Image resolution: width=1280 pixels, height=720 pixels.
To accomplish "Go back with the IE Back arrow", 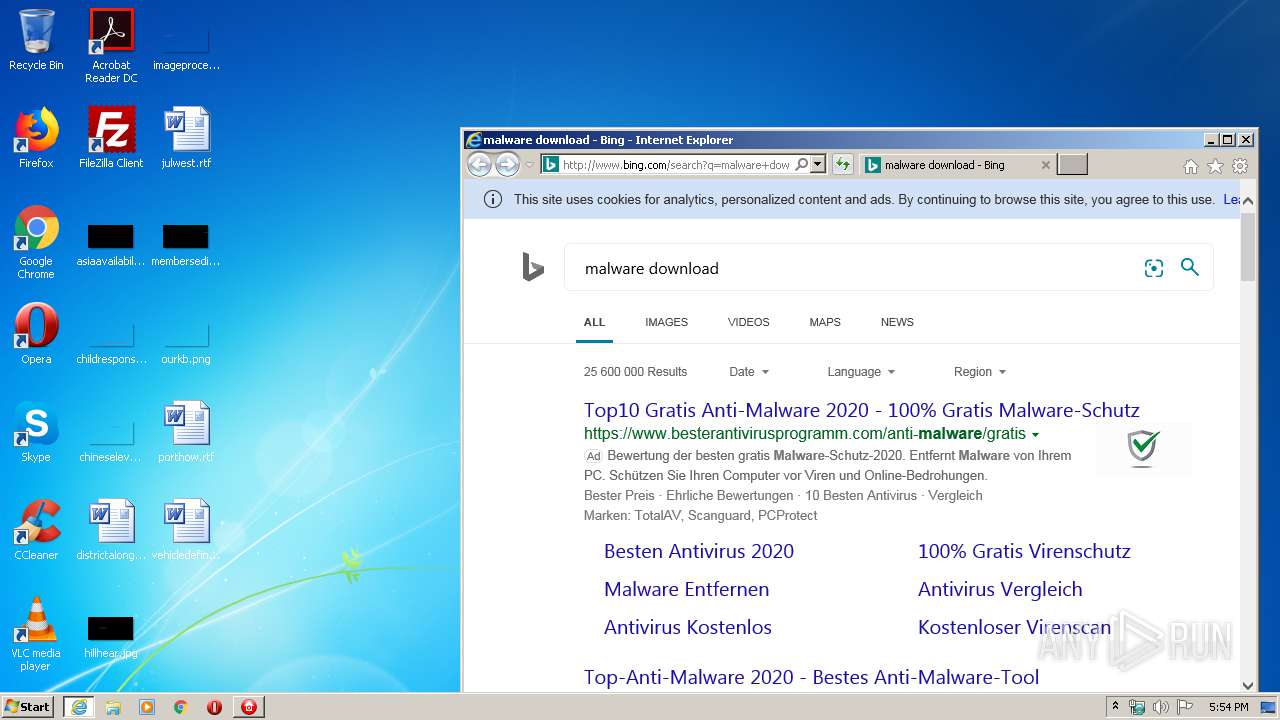I will (x=480, y=165).
